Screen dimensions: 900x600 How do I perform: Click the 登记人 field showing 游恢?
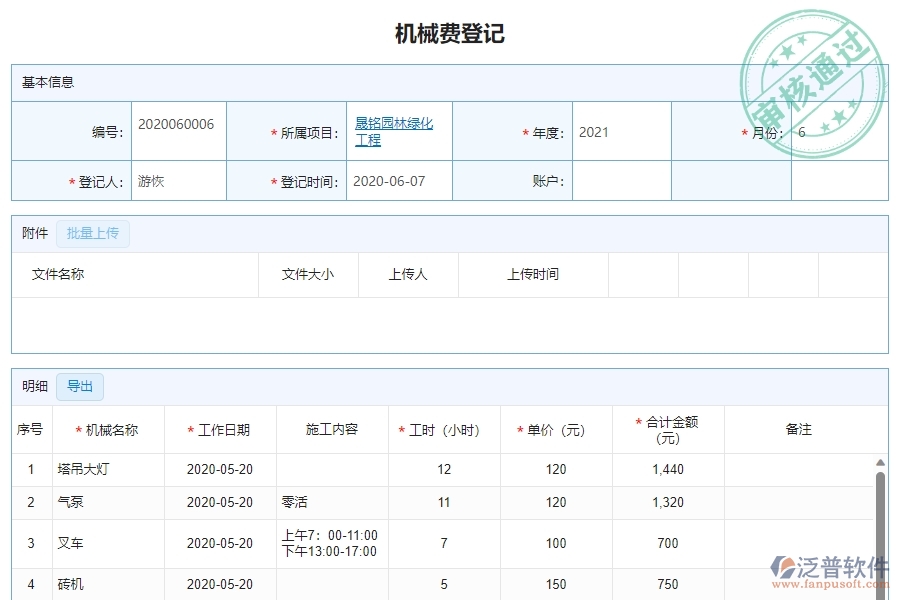178,180
